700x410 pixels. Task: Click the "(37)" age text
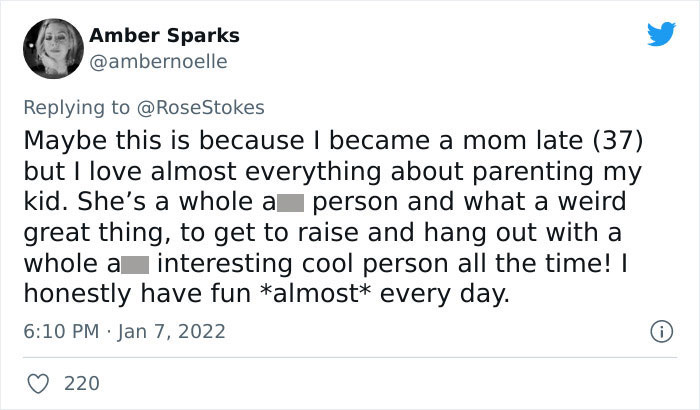coord(624,138)
